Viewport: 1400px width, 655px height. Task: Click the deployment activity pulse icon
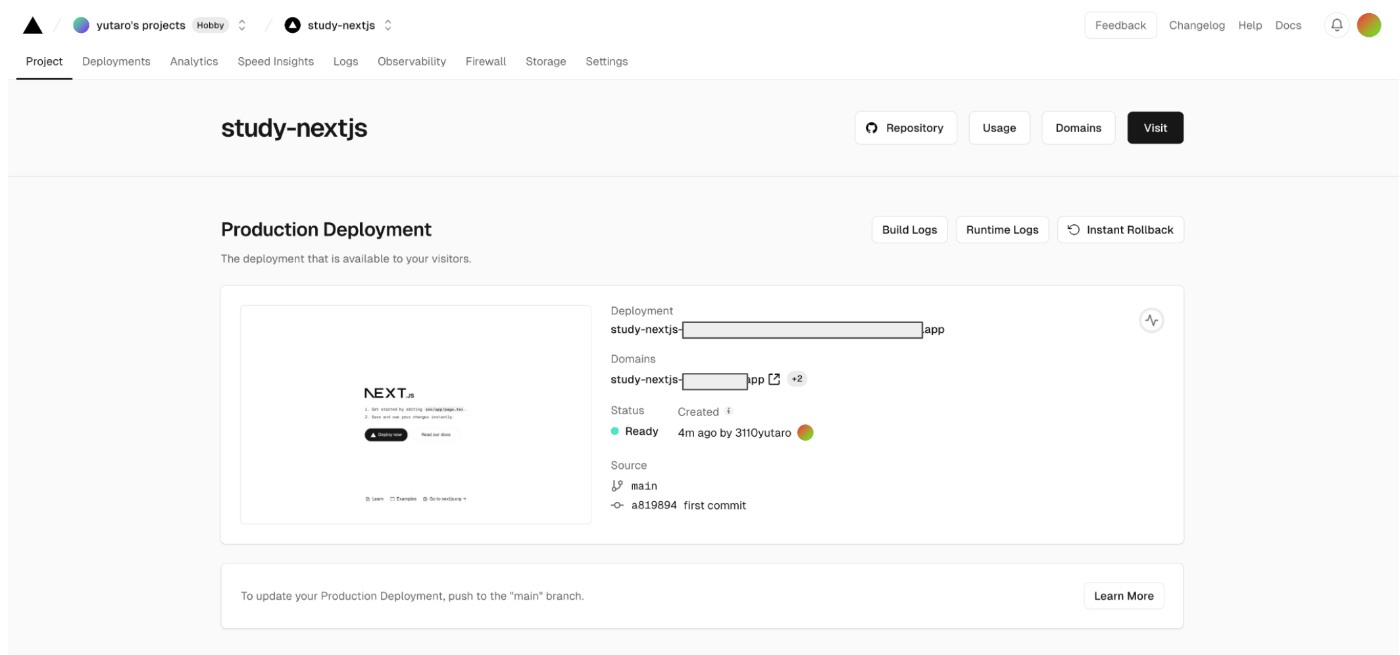click(x=1151, y=320)
